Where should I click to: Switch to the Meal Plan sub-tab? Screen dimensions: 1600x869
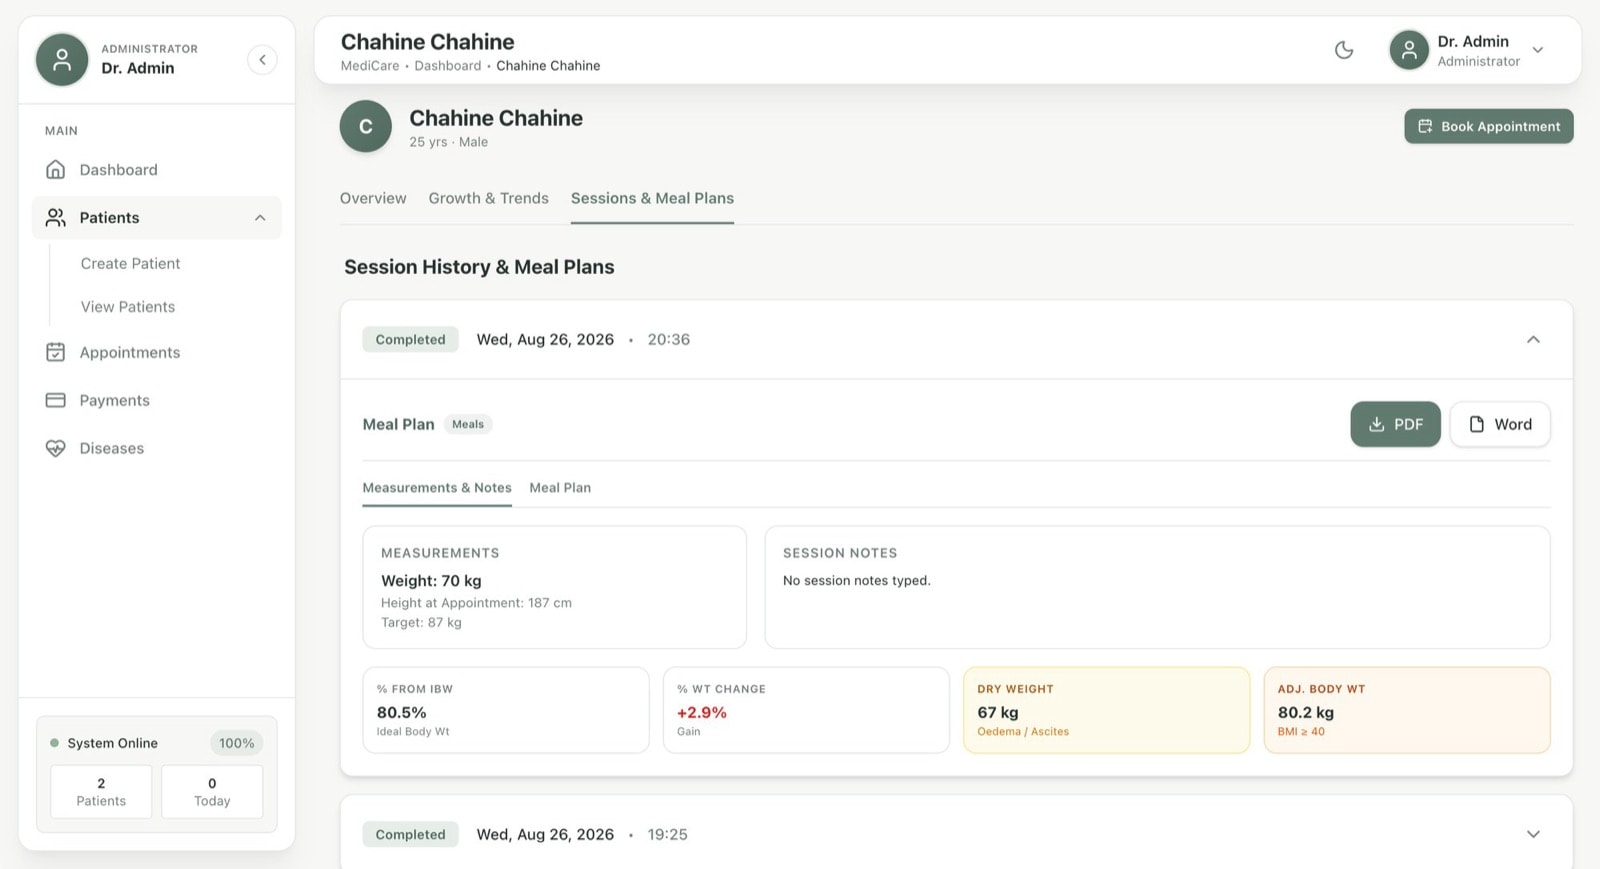560,488
